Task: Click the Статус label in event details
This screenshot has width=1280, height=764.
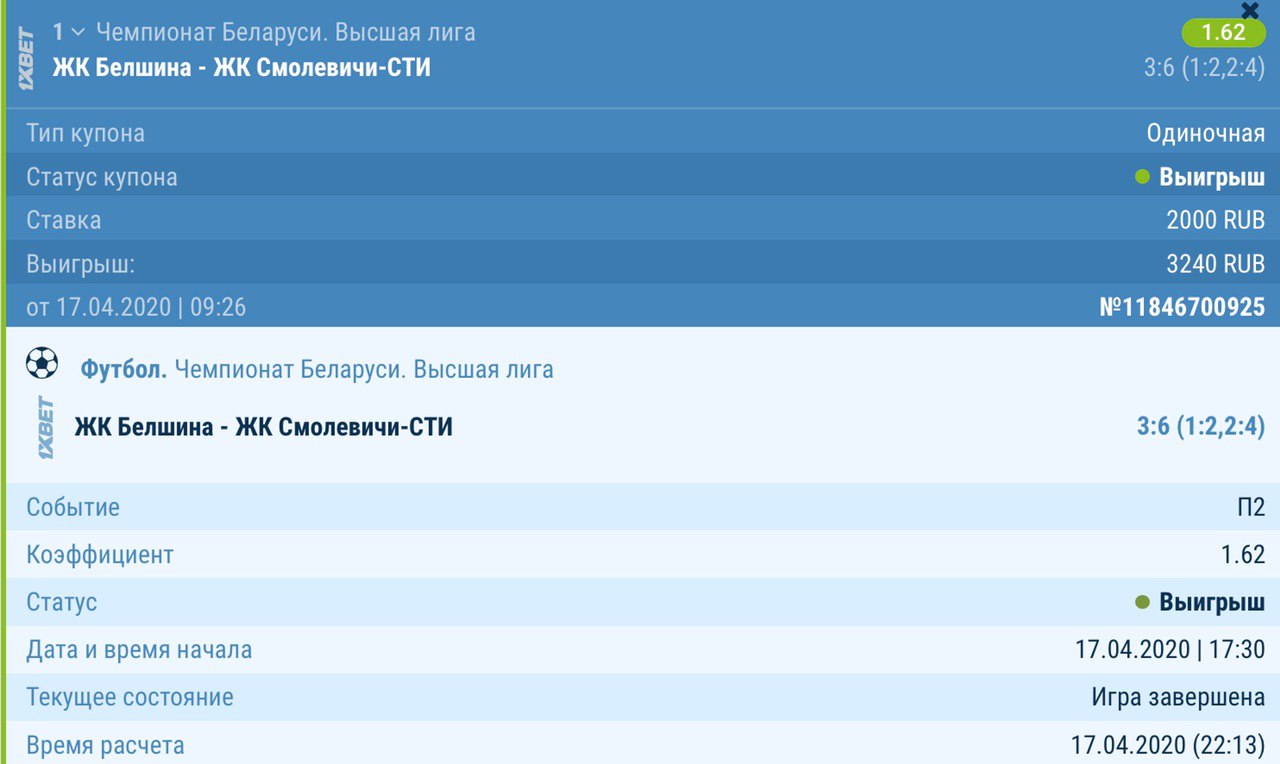Action: tap(62, 602)
